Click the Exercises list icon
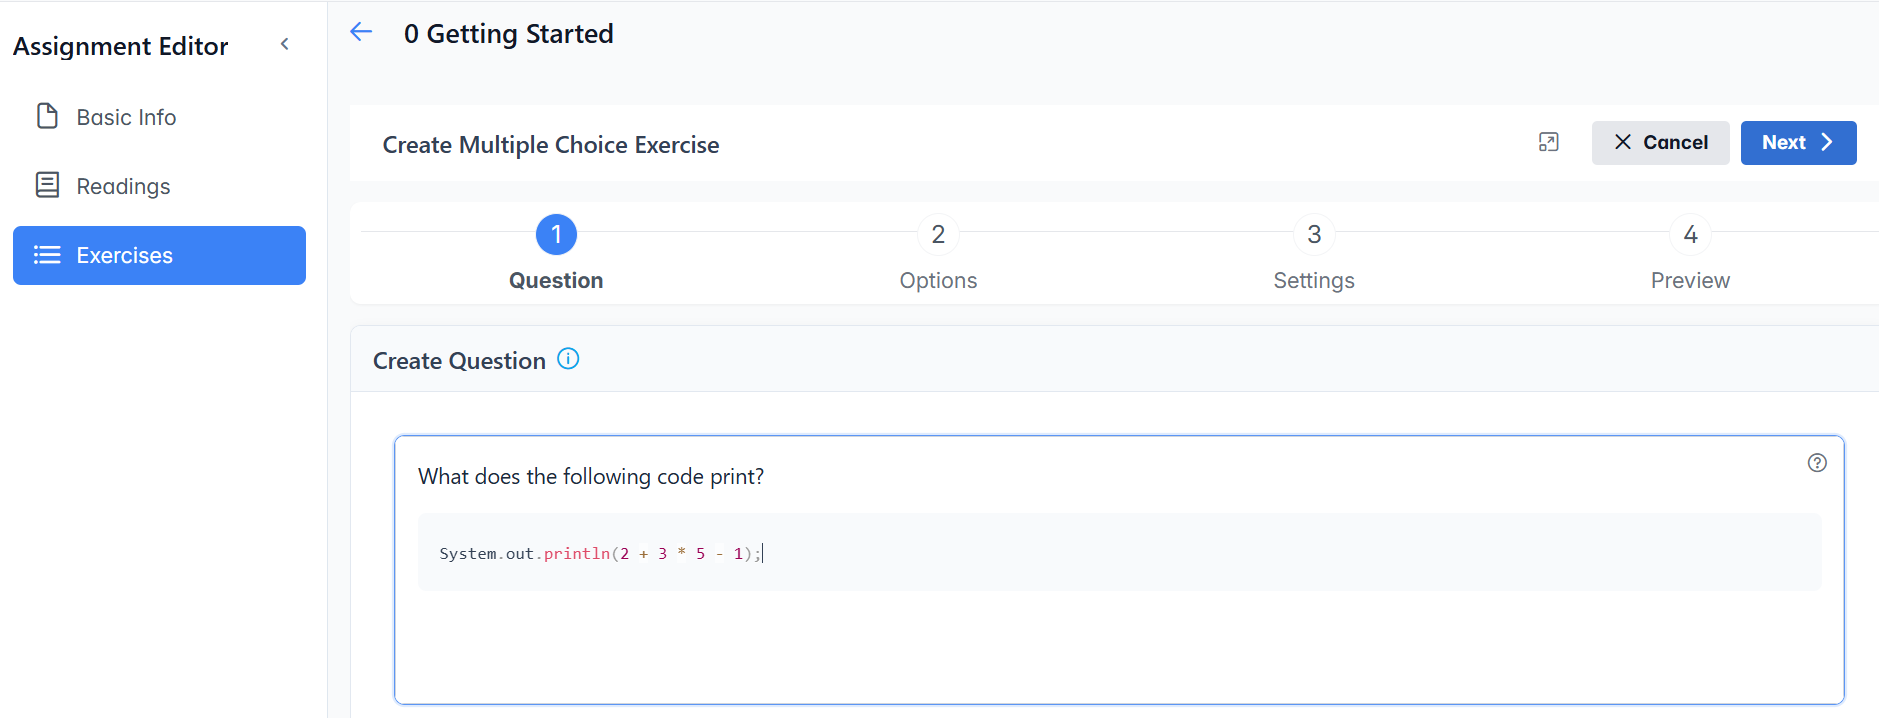This screenshot has width=1879, height=718. coord(47,255)
